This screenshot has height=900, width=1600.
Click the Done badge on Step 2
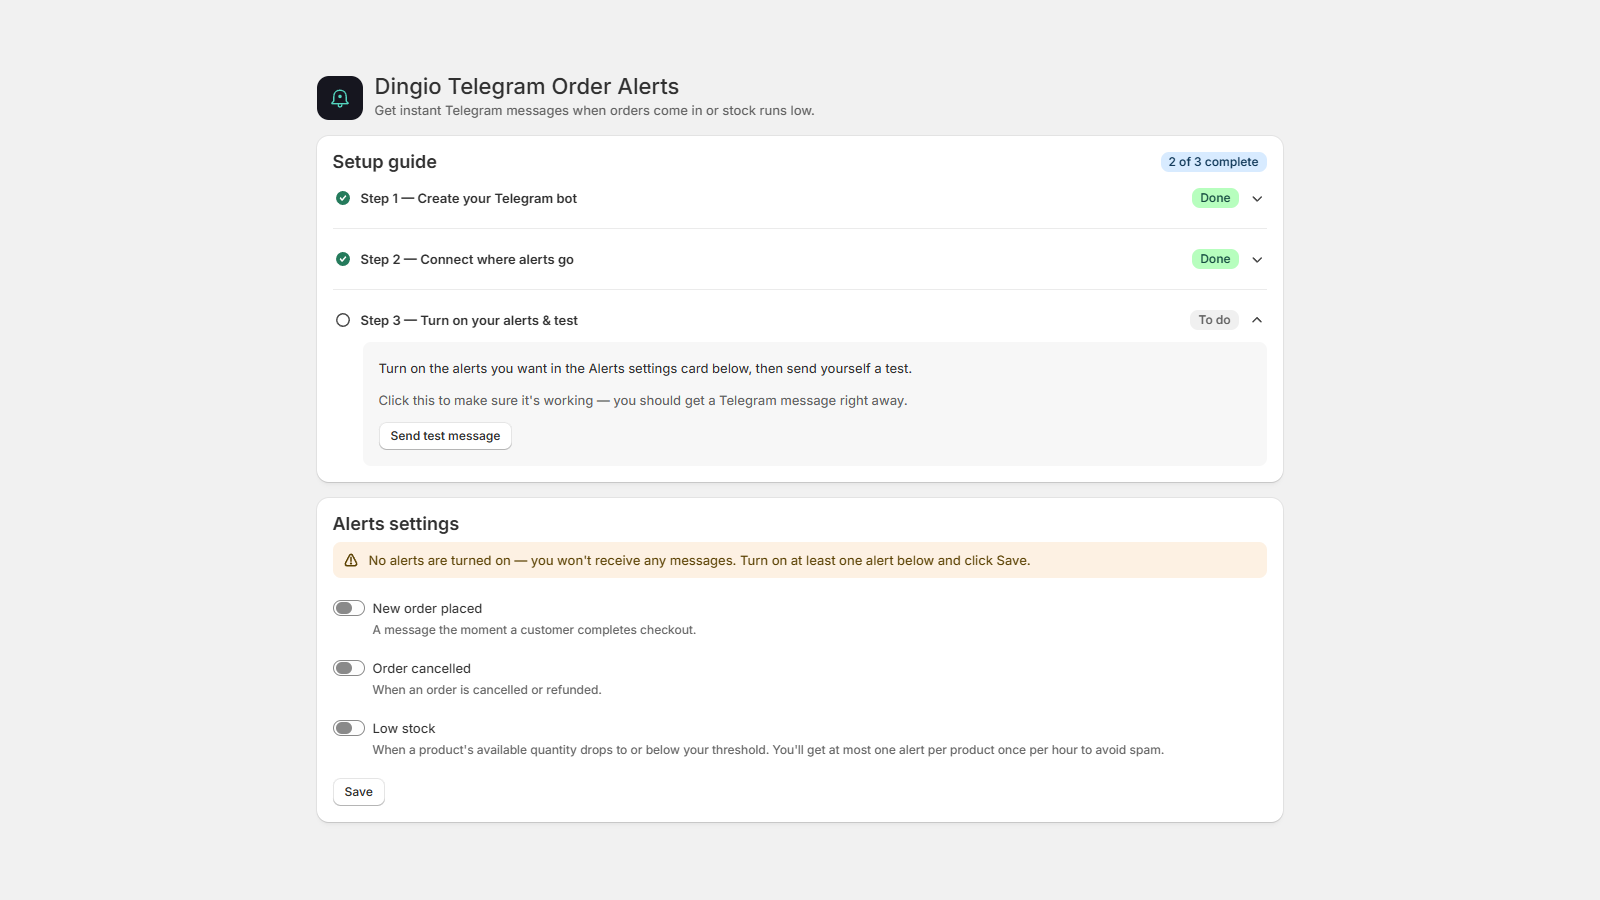coord(1215,259)
